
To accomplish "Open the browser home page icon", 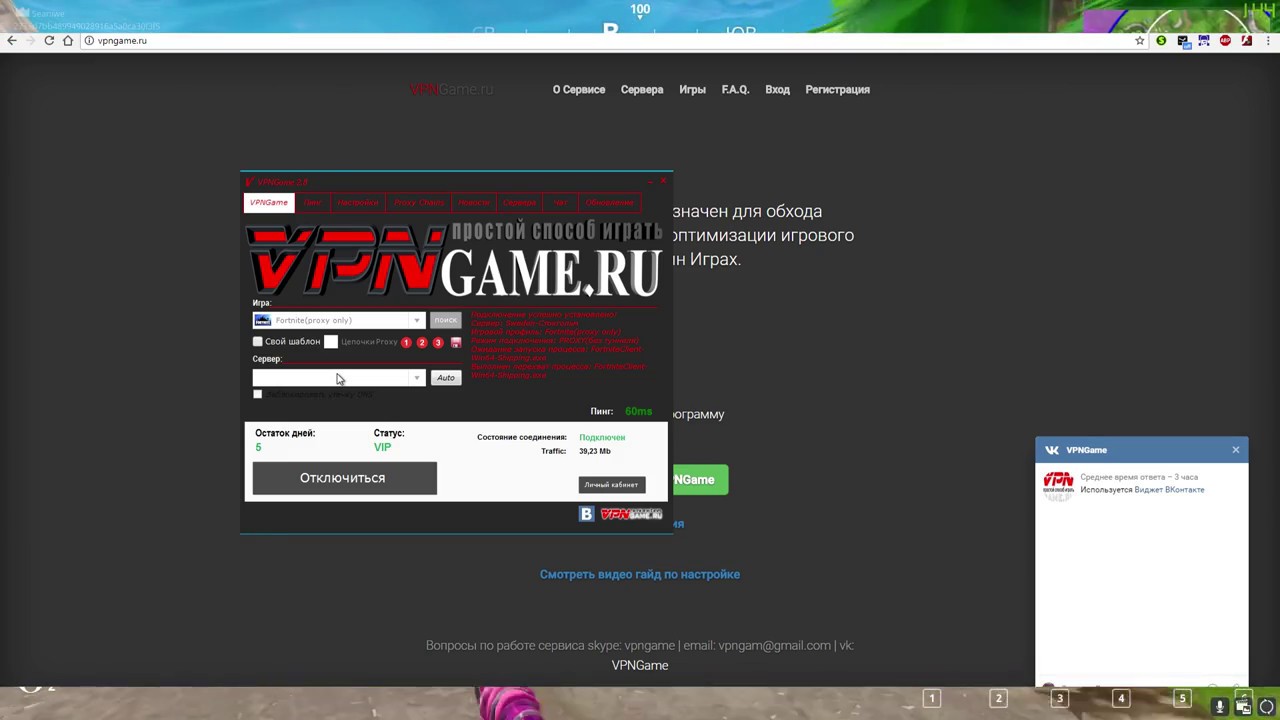I will click(68, 41).
